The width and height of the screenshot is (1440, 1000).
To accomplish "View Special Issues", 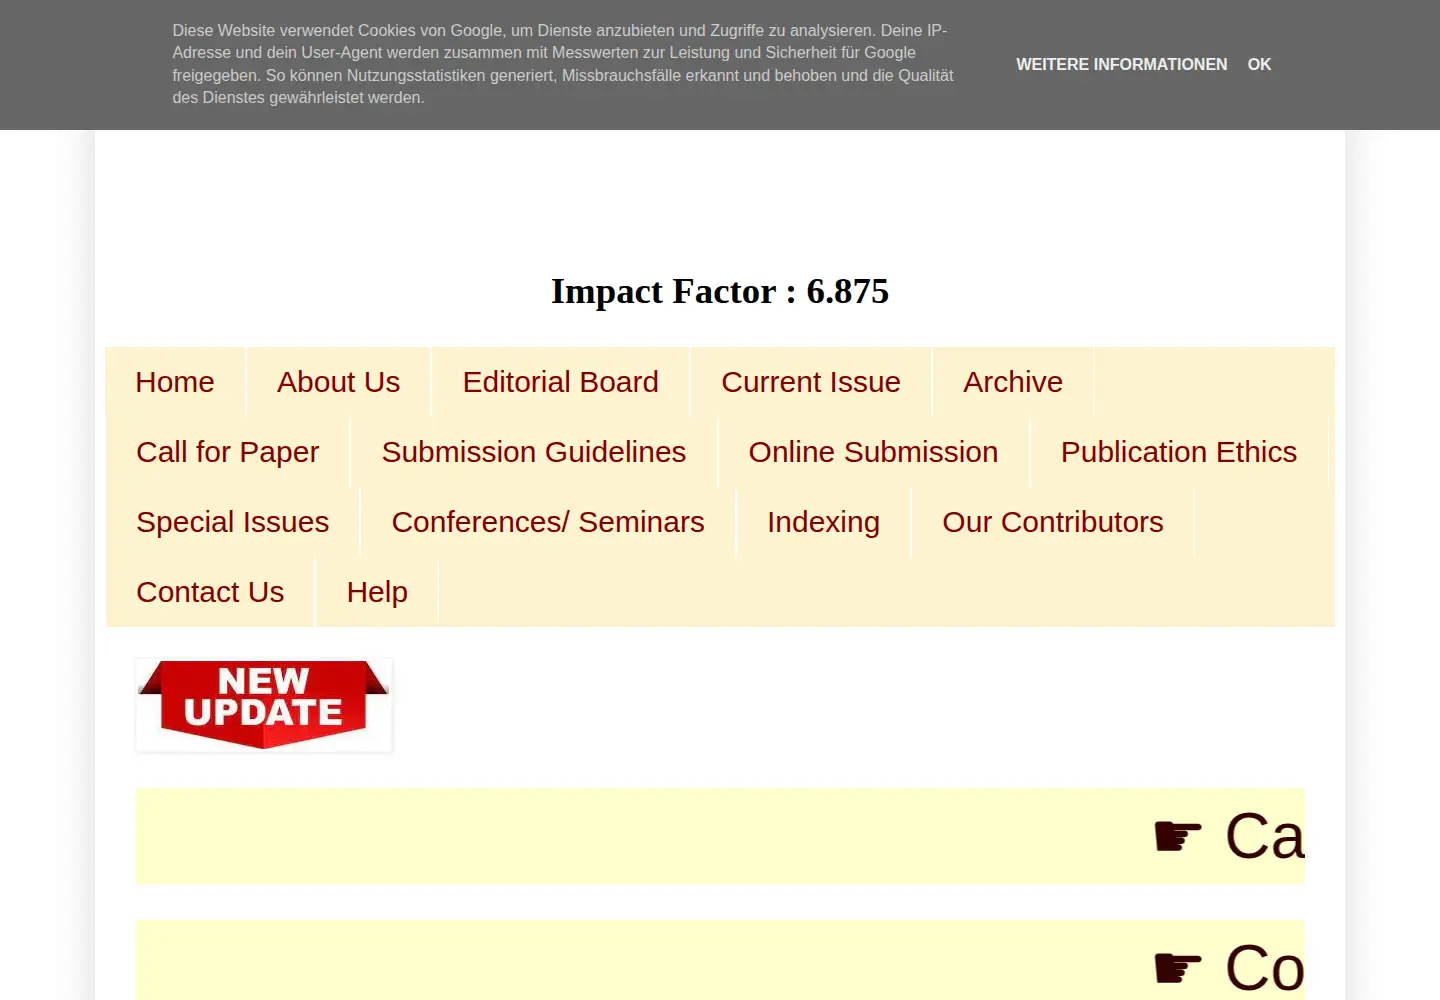I will (233, 522).
